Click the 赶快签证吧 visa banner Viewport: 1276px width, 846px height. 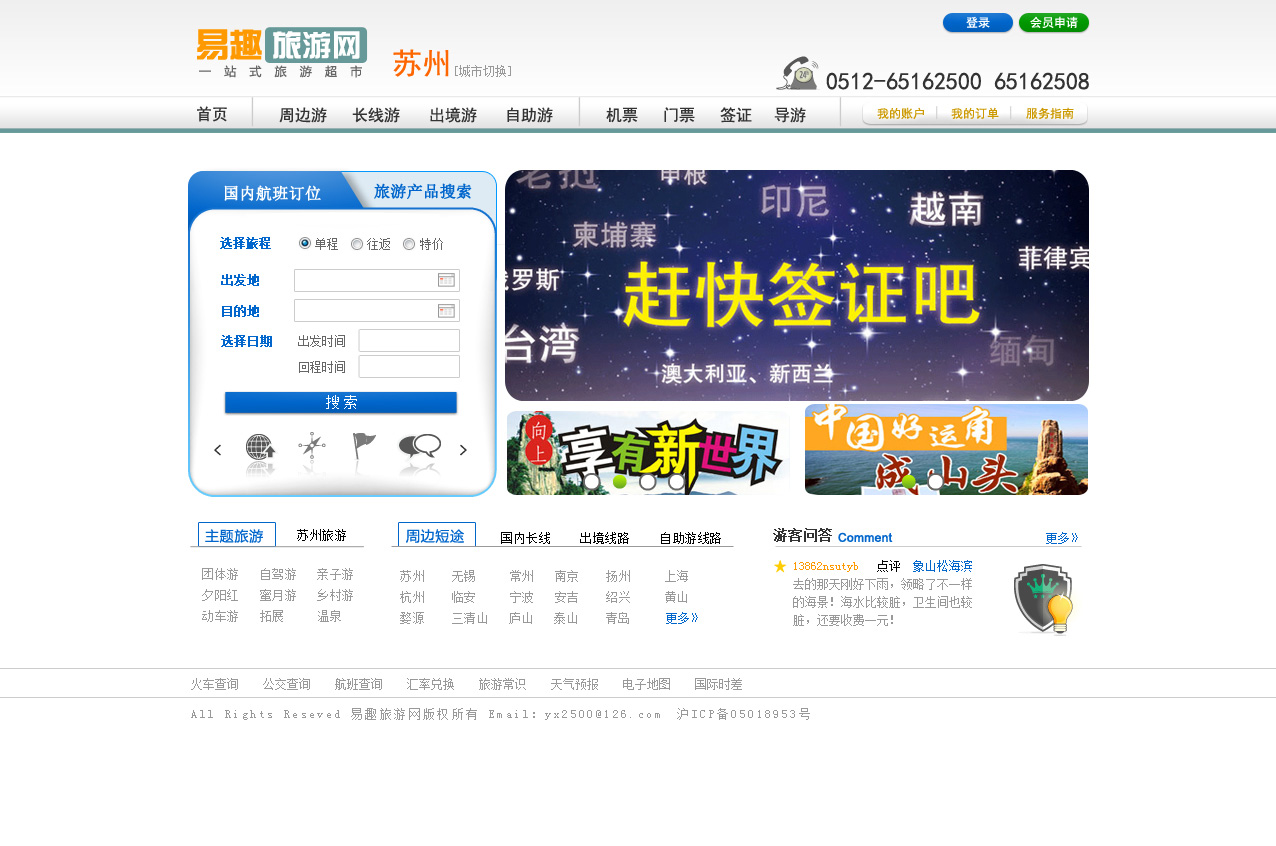pyautogui.click(x=797, y=286)
